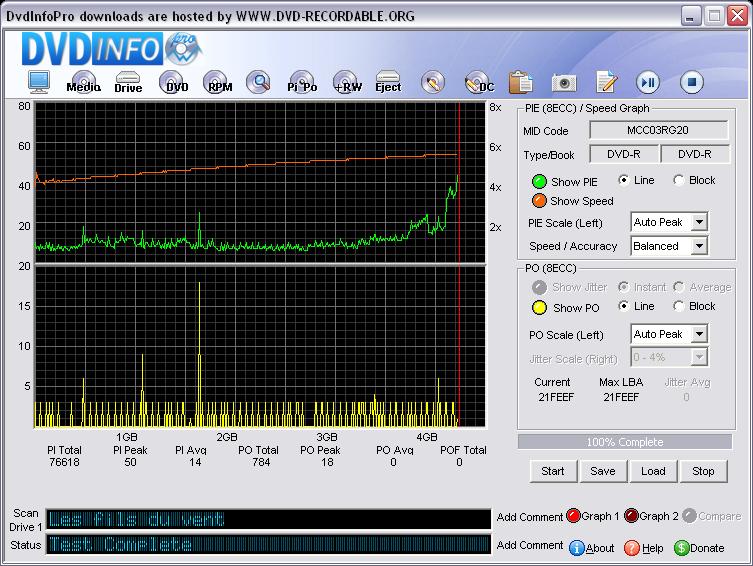Open the DVD toolbar icon

coord(173,82)
